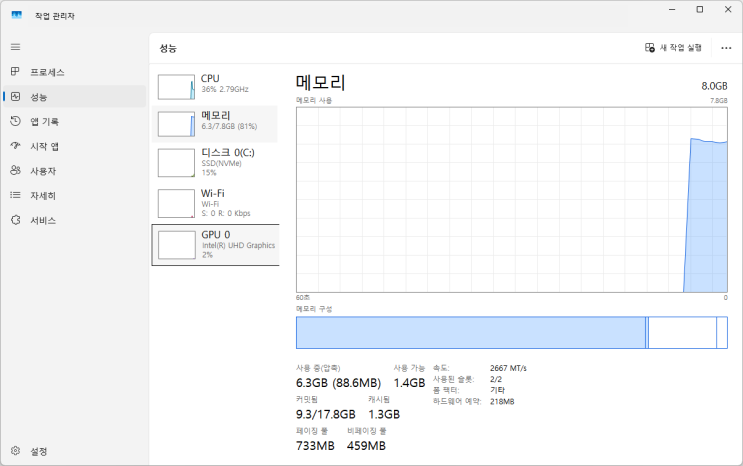Select the 메모리 performance entry
This screenshot has height=466, width=743.
click(x=215, y=123)
